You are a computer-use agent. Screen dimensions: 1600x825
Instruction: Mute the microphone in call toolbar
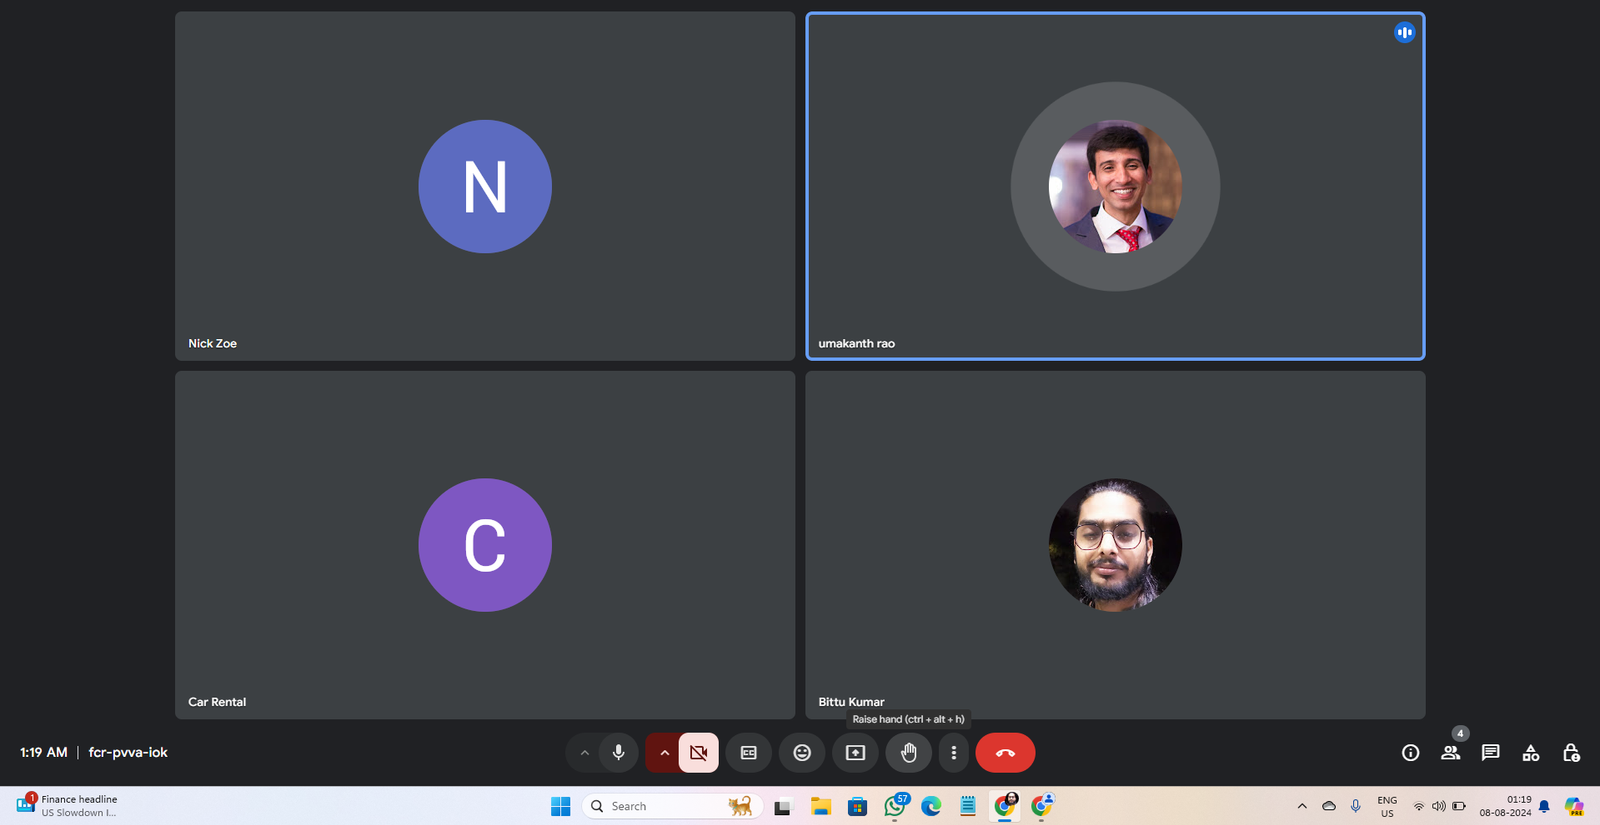(619, 753)
